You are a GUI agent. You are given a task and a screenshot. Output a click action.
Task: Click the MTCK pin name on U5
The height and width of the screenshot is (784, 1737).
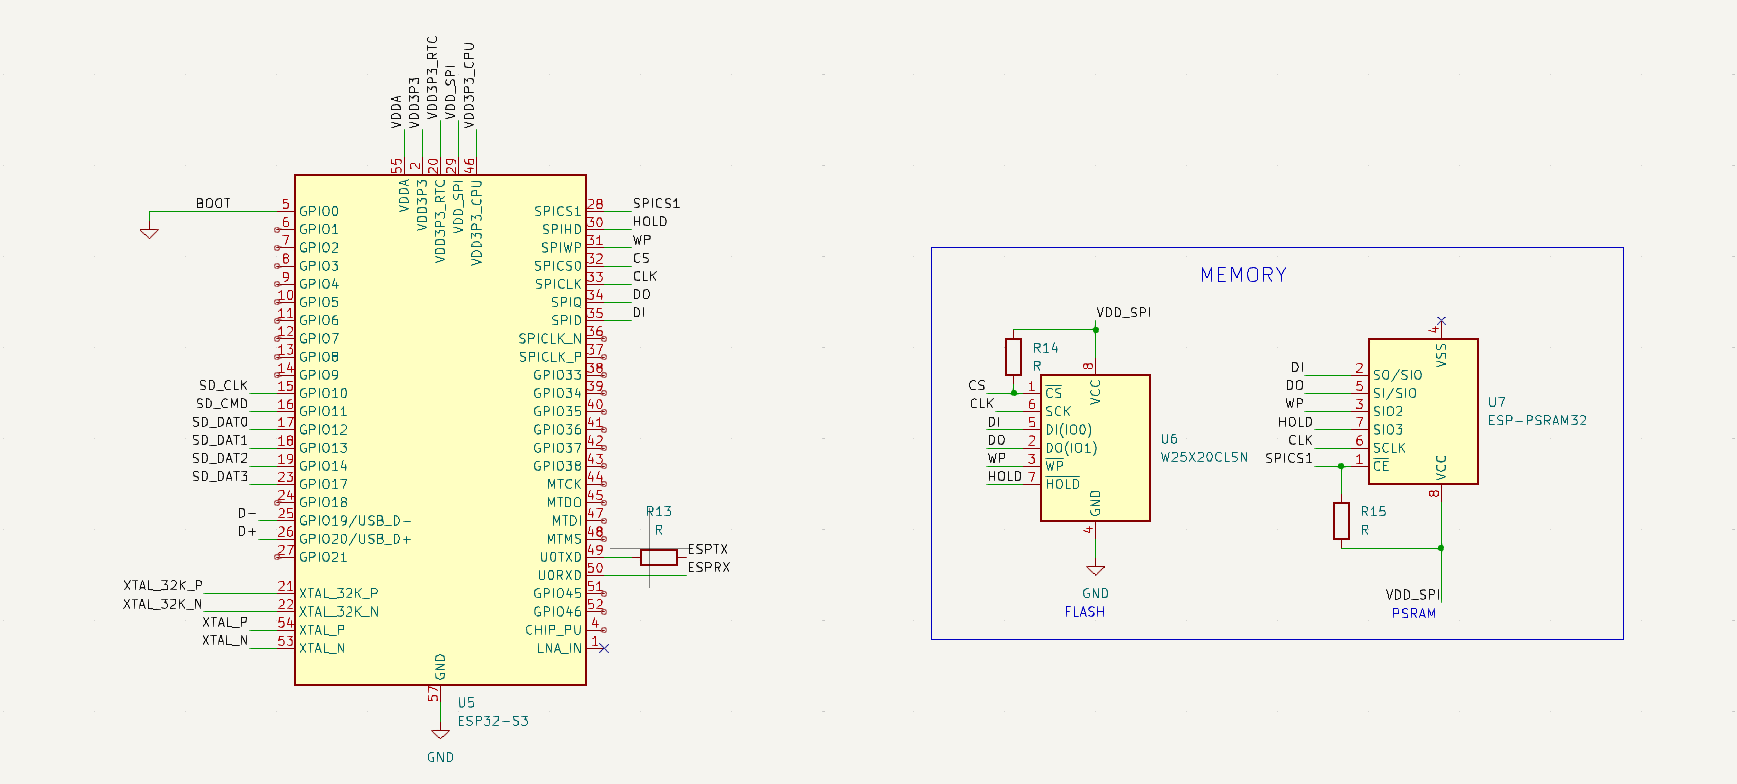[564, 484]
